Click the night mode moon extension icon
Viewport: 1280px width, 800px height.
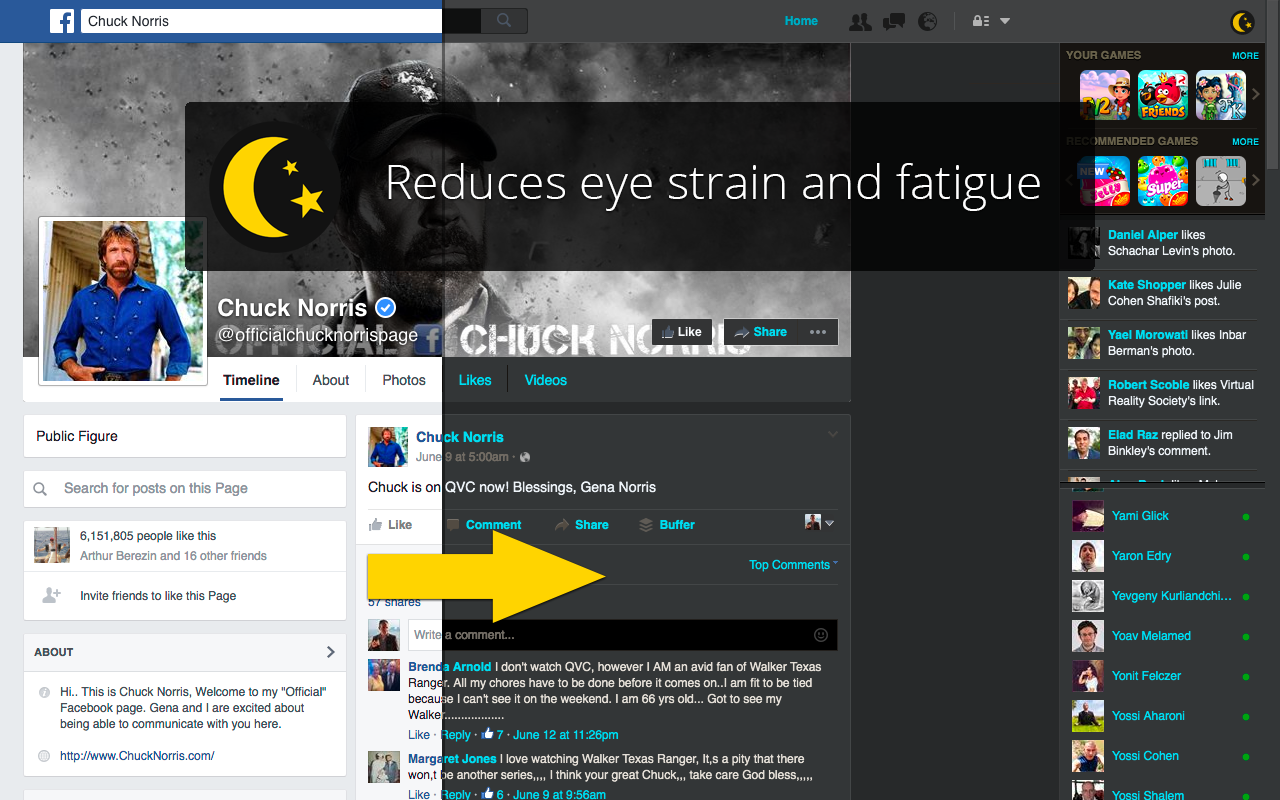point(1242,21)
